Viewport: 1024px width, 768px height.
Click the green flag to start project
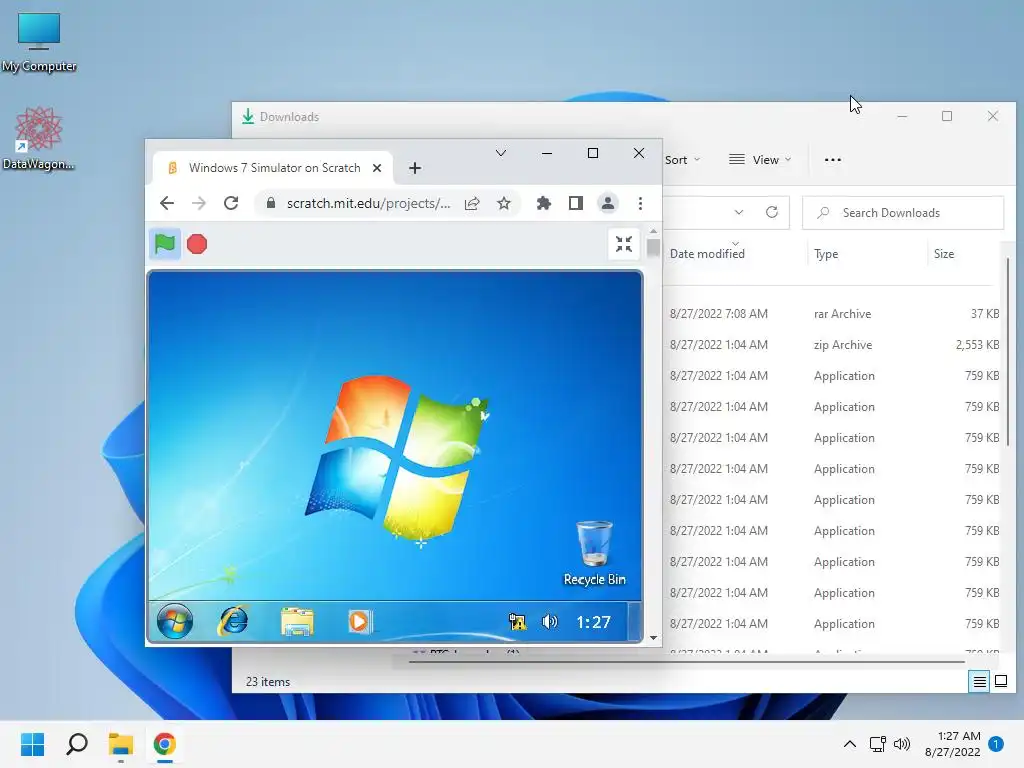coord(165,244)
